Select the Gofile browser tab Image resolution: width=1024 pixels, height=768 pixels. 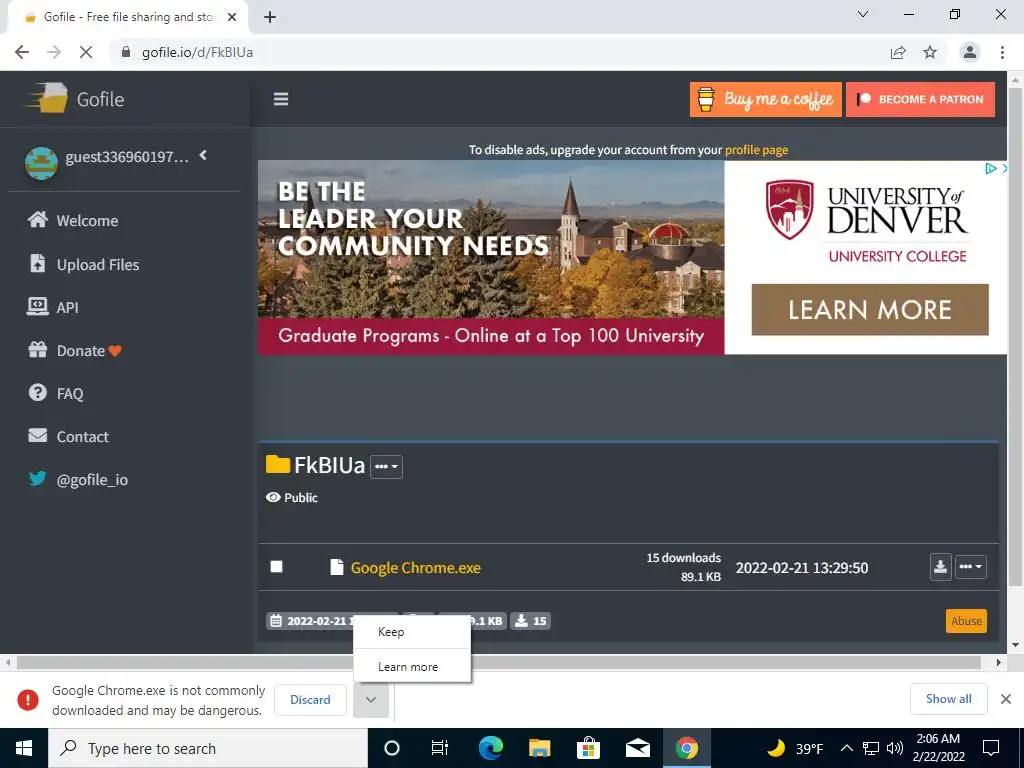click(128, 17)
